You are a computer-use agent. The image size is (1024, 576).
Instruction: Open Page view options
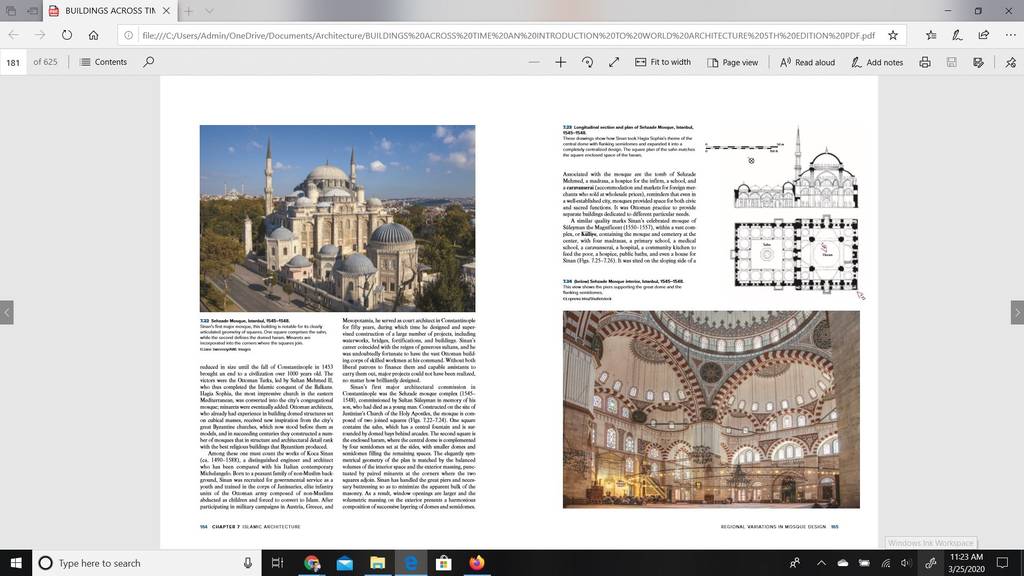pyautogui.click(x=733, y=62)
